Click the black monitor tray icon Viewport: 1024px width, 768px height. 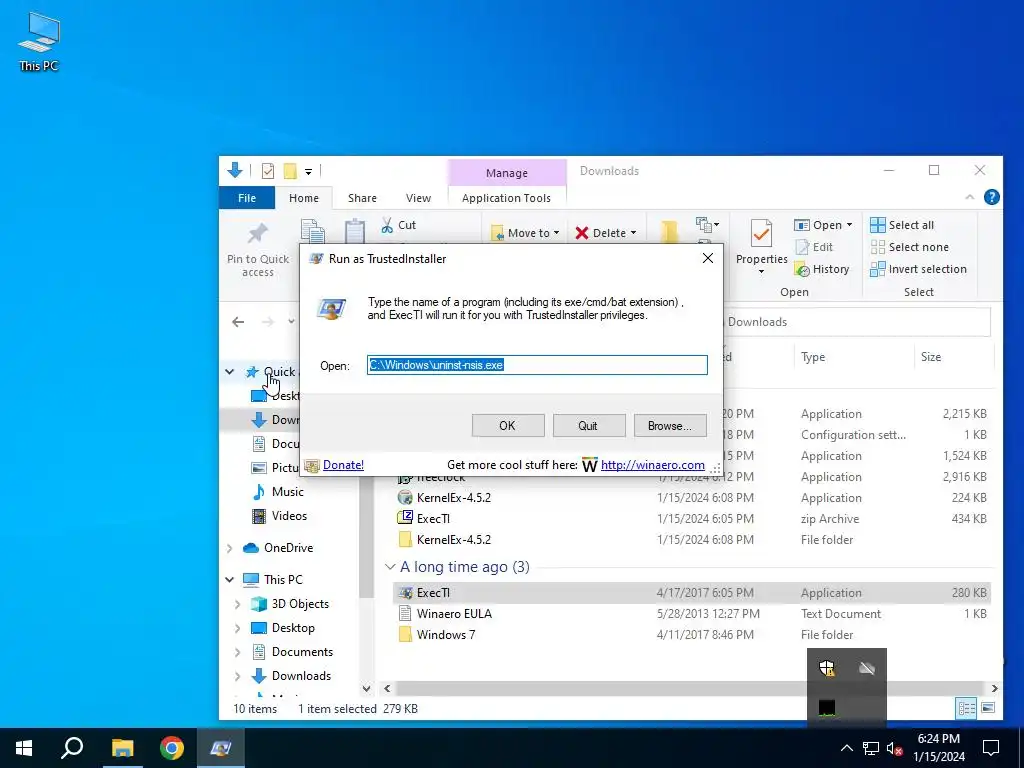[x=827, y=707]
